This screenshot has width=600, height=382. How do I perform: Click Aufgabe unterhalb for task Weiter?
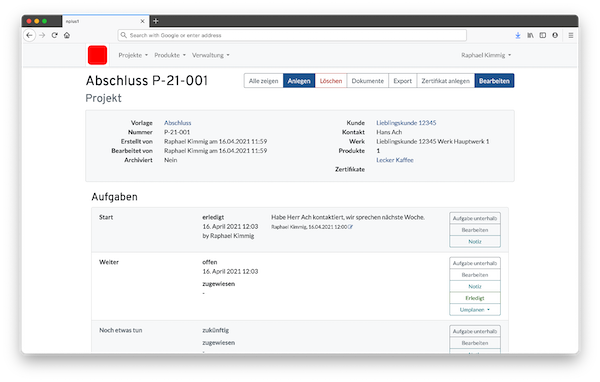coord(475,263)
